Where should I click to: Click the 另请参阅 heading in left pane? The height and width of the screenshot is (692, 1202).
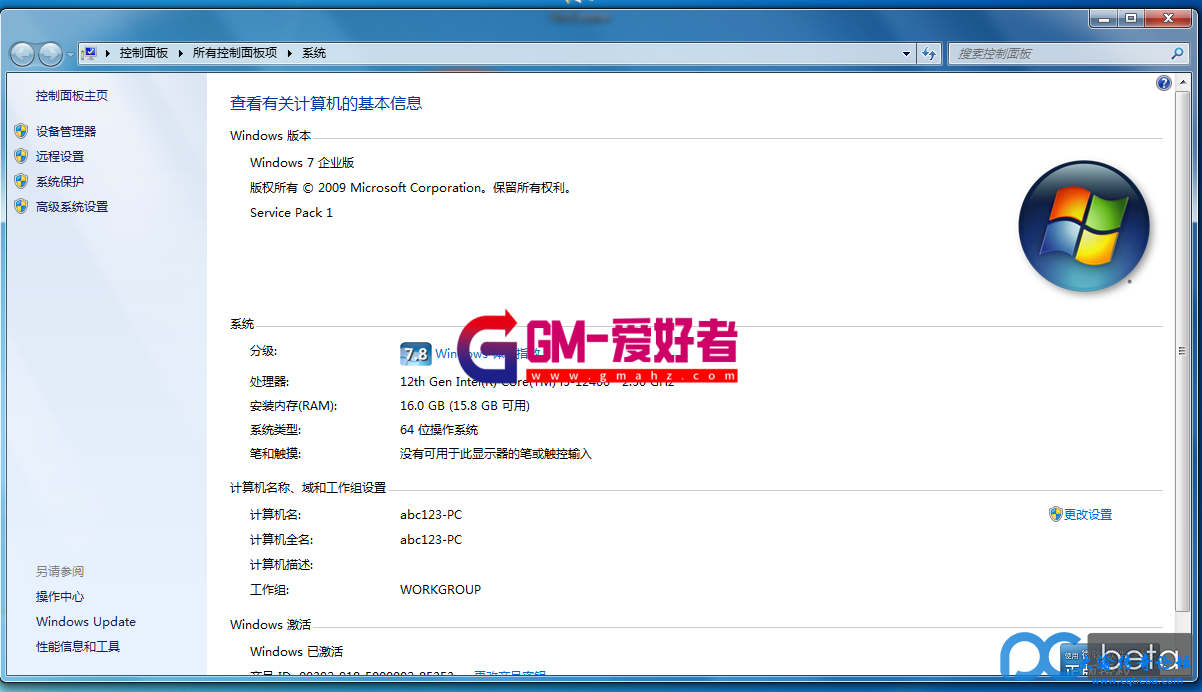point(60,572)
